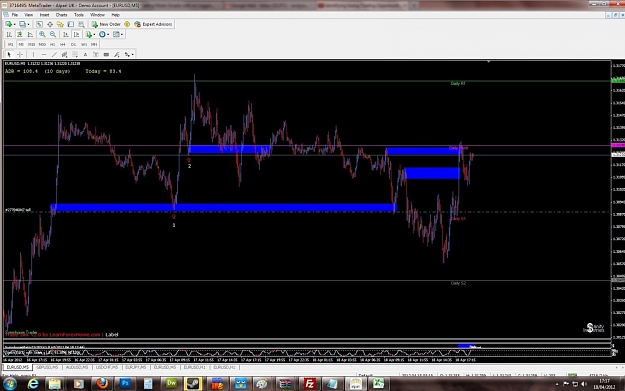Select the trendline drawing tool
Image resolution: width=625 pixels, height=391 pixels.
pos(54,54)
